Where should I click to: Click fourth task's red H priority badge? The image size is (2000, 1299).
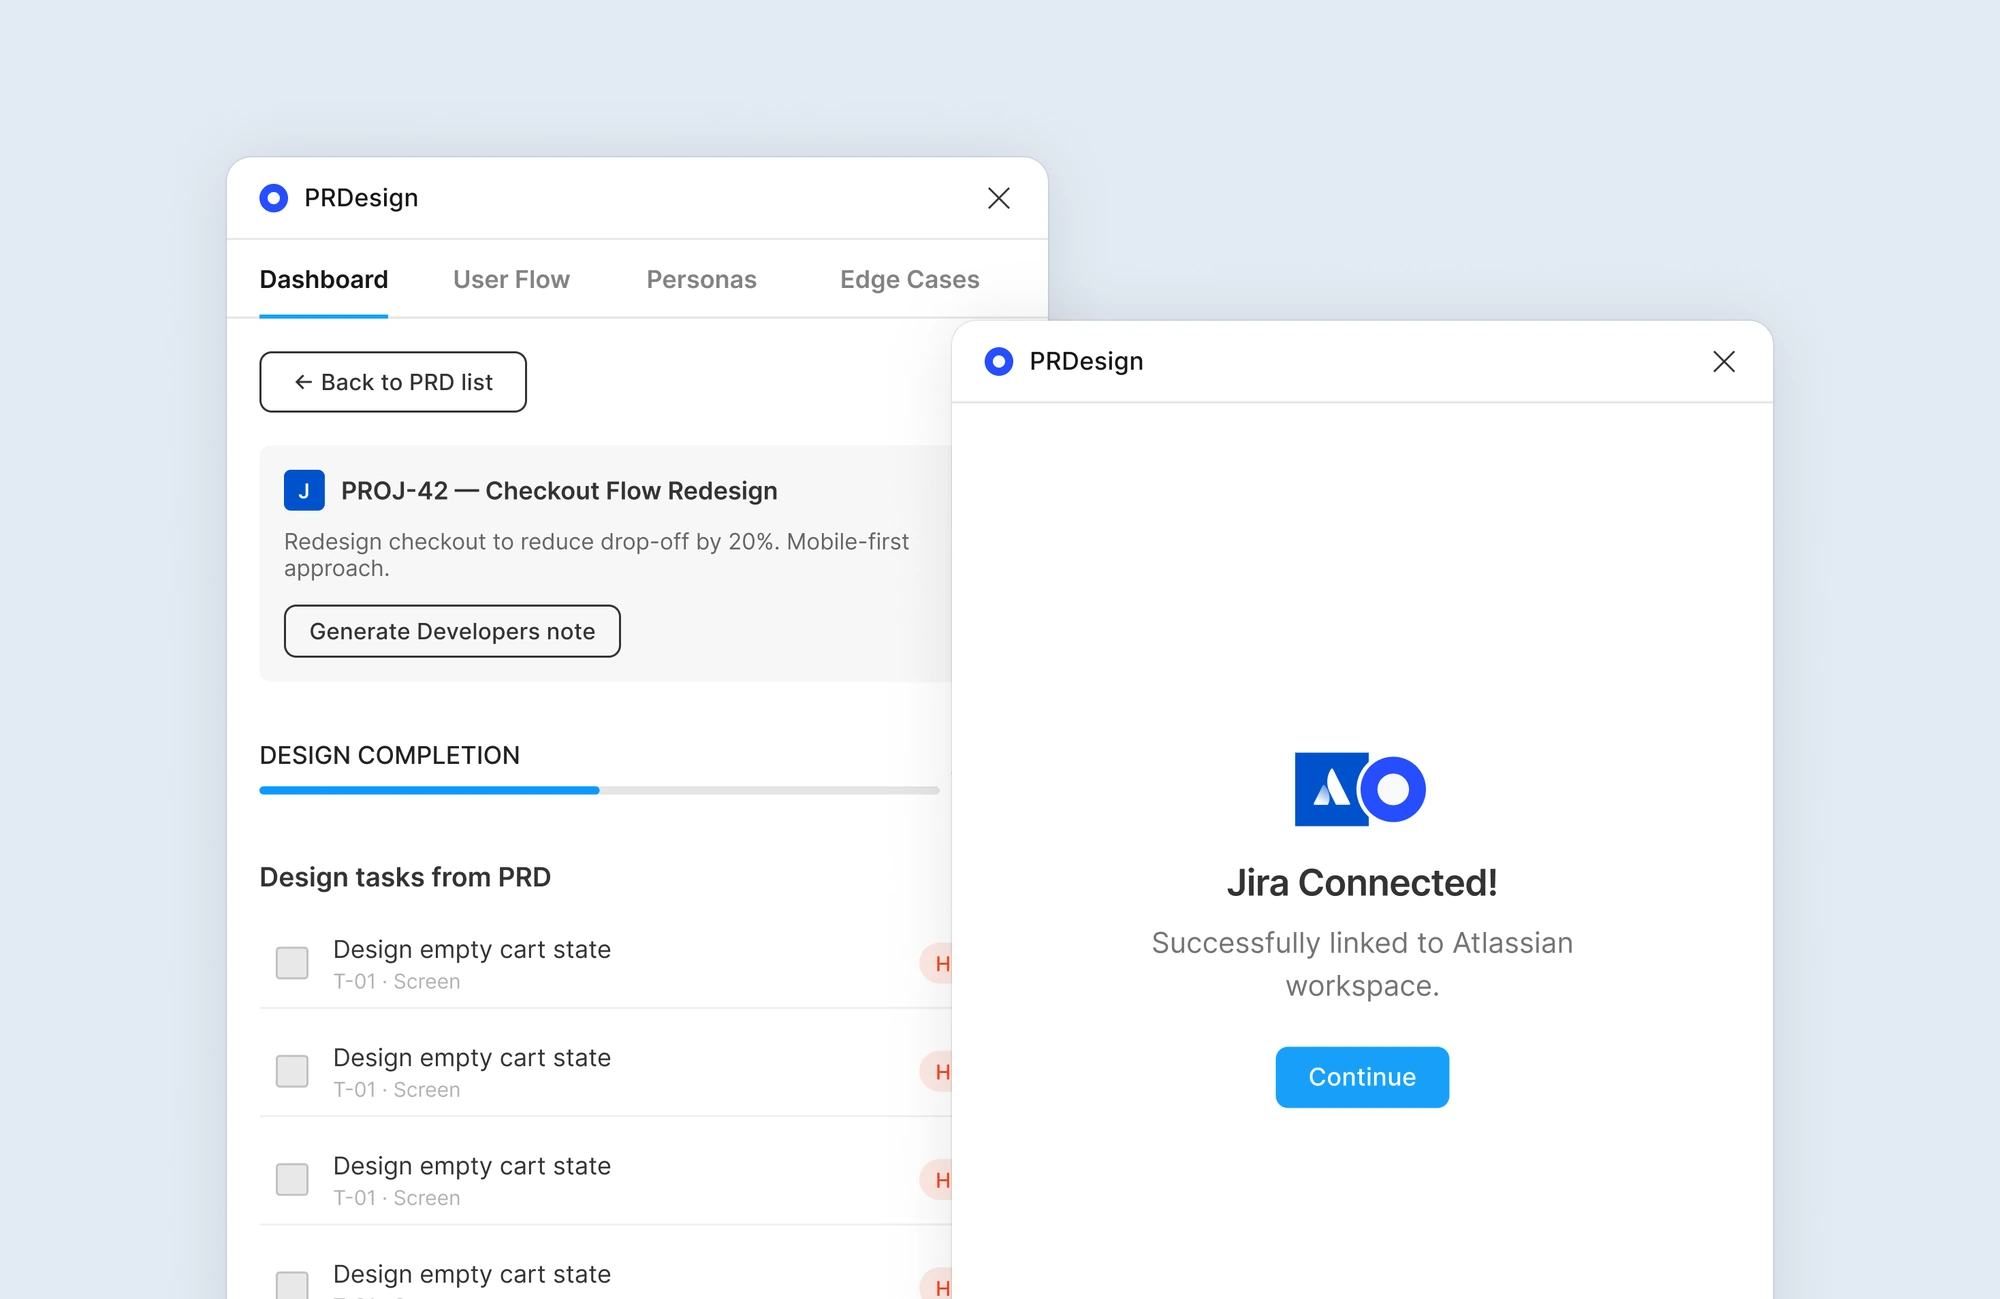pyautogui.click(x=937, y=1284)
